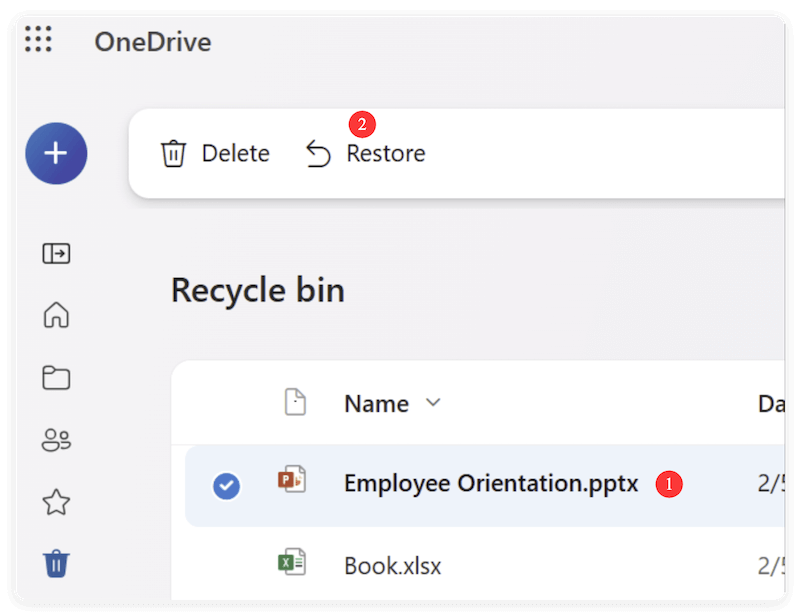The width and height of the screenshot is (800, 615).
Task: Open Favorites star icon in sidebar
Action: (56, 502)
